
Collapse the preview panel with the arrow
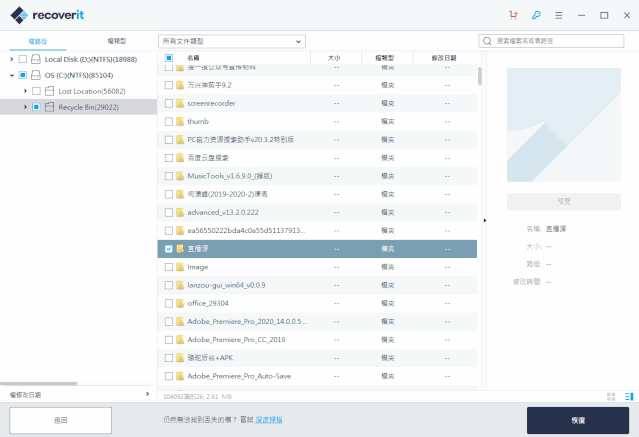[x=485, y=221]
